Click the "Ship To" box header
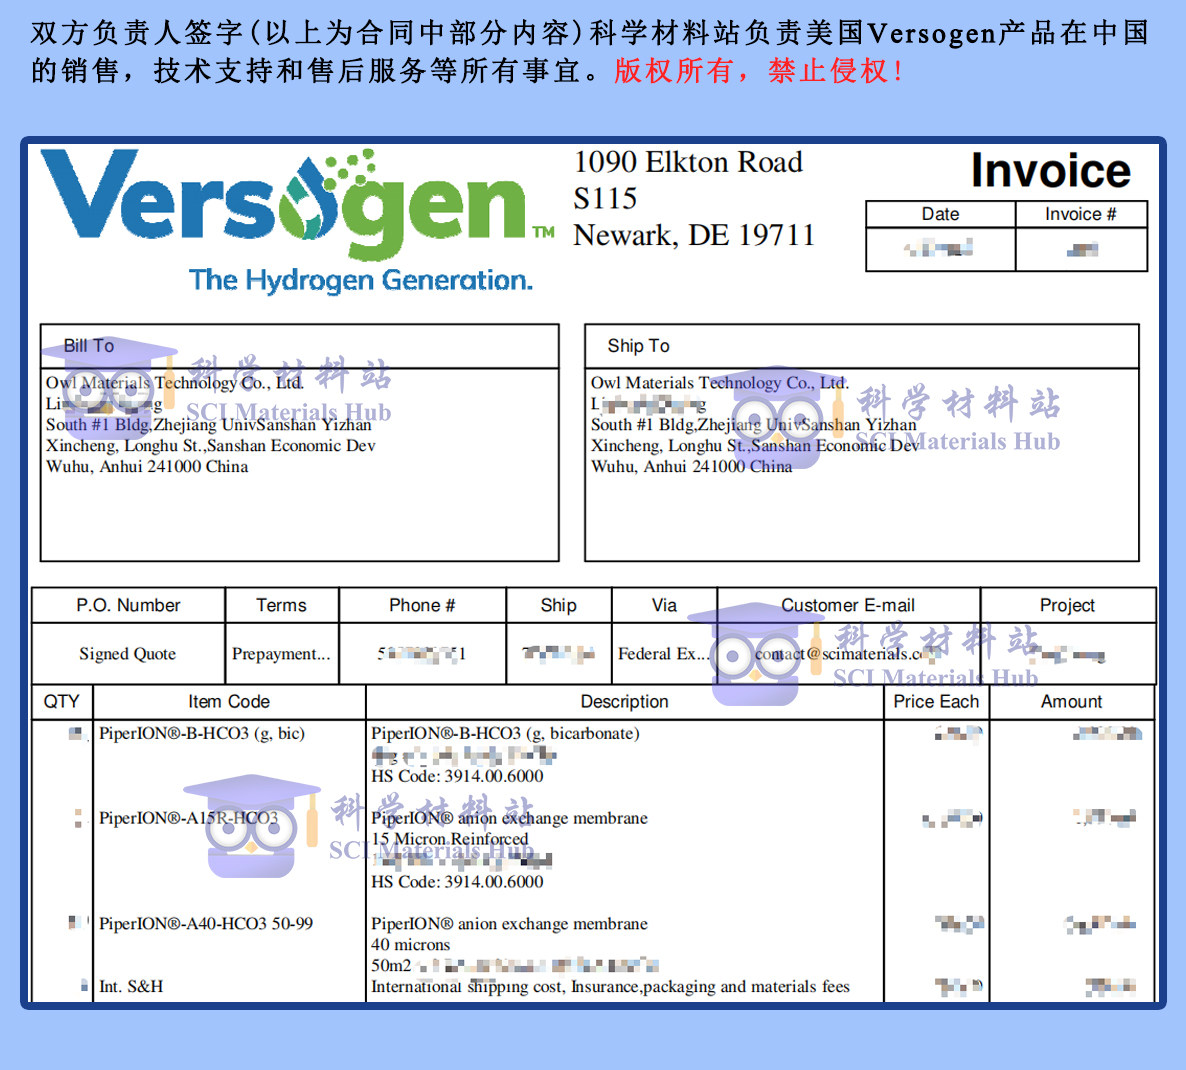The image size is (1186, 1070). click(862, 346)
